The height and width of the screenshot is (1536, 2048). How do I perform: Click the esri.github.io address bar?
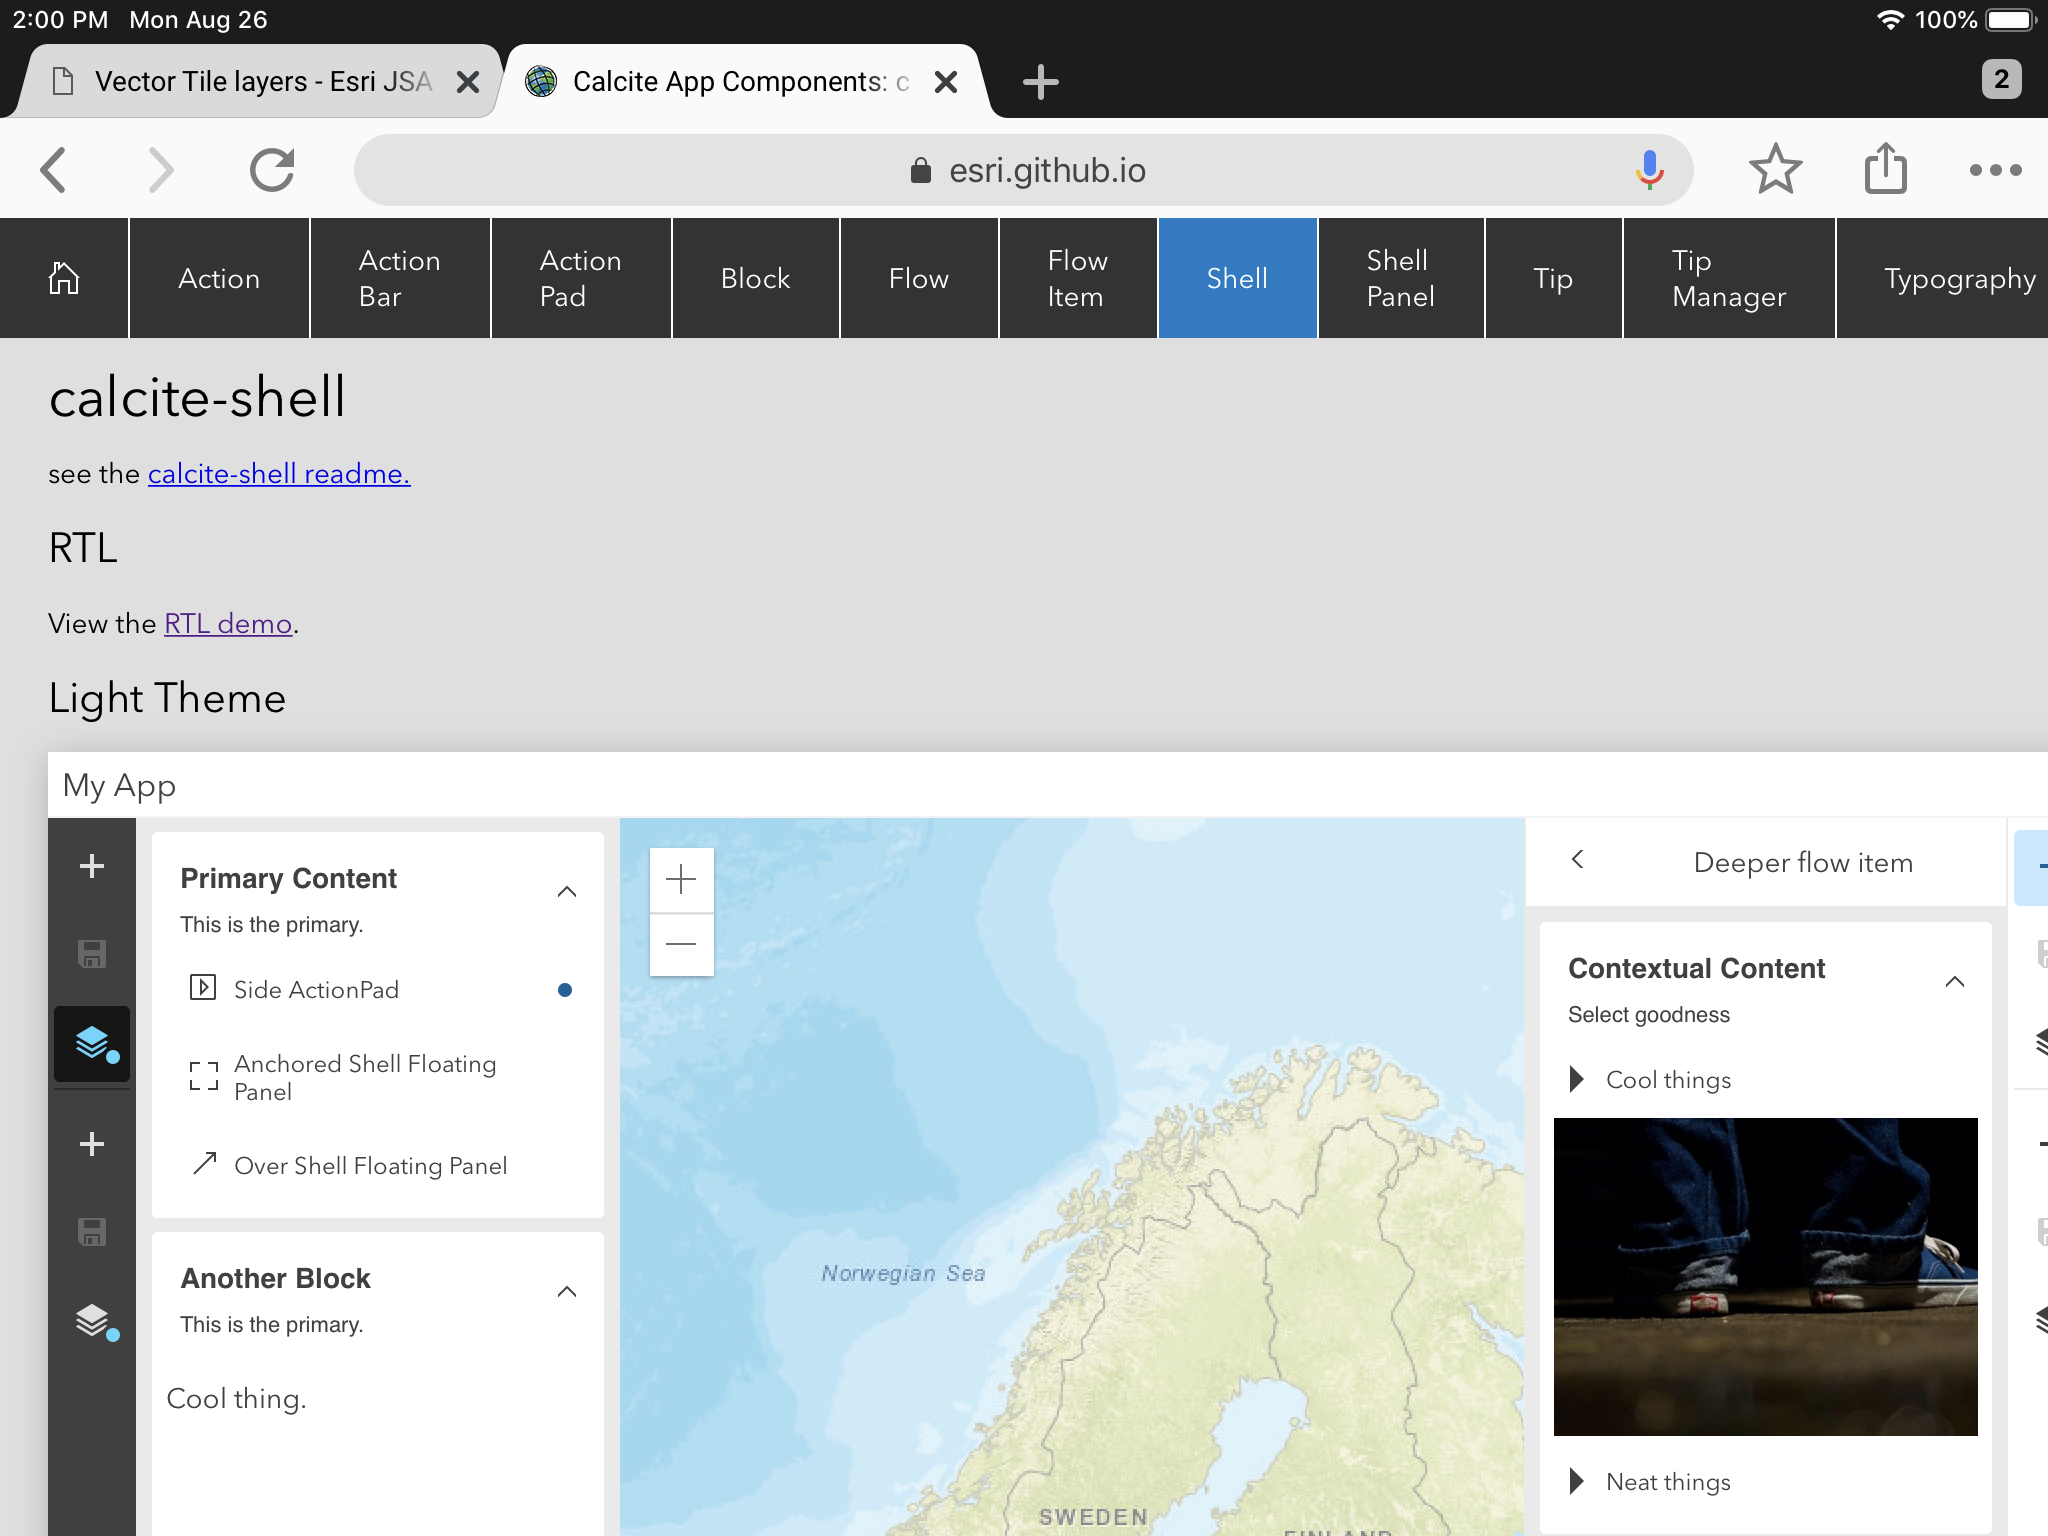pyautogui.click(x=1023, y=170)
